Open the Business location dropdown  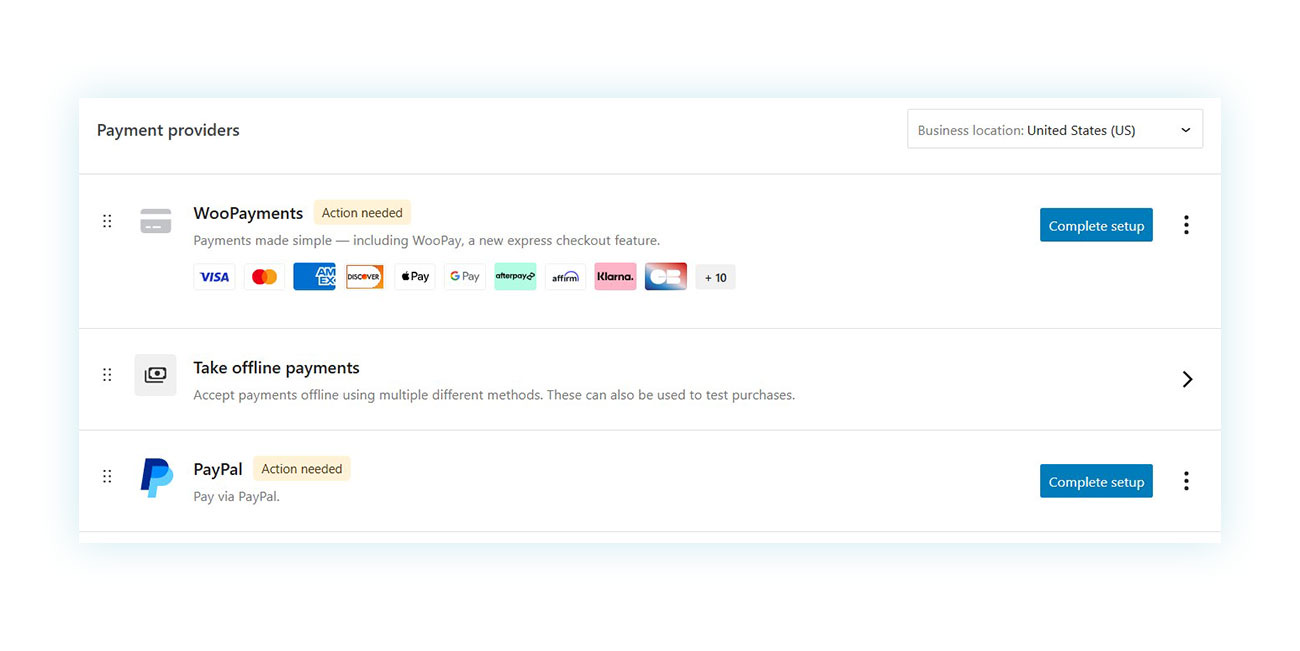[1055, 130]
